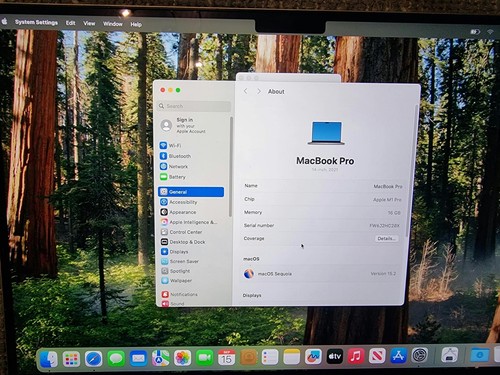500x375 pixels.
Task: Open Sound settings in sidebar
Action: [x=173, y=303]
